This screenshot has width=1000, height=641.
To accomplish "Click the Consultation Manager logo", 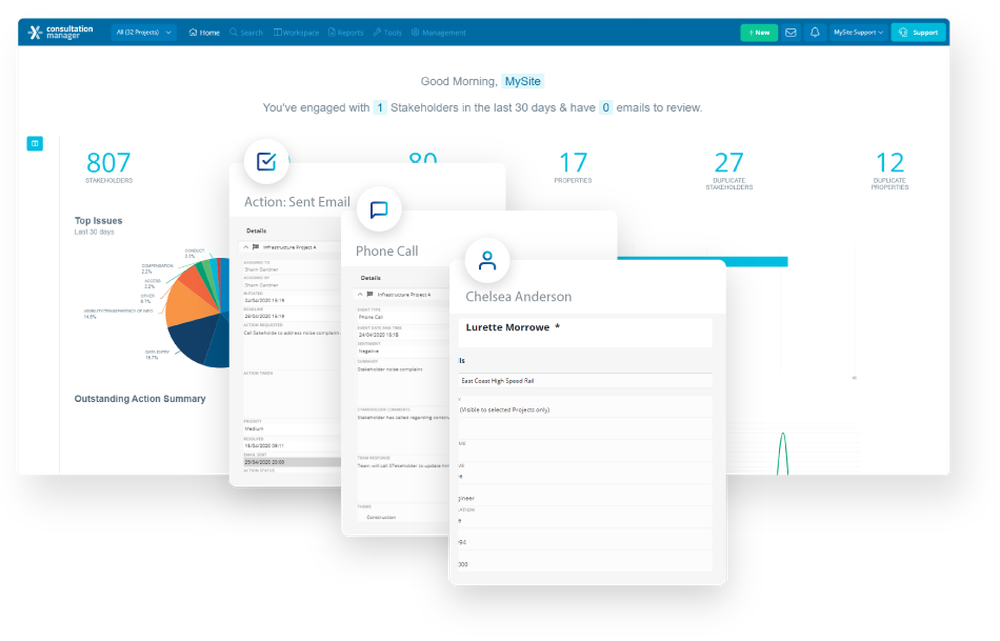I will click(x=61, y=32).
